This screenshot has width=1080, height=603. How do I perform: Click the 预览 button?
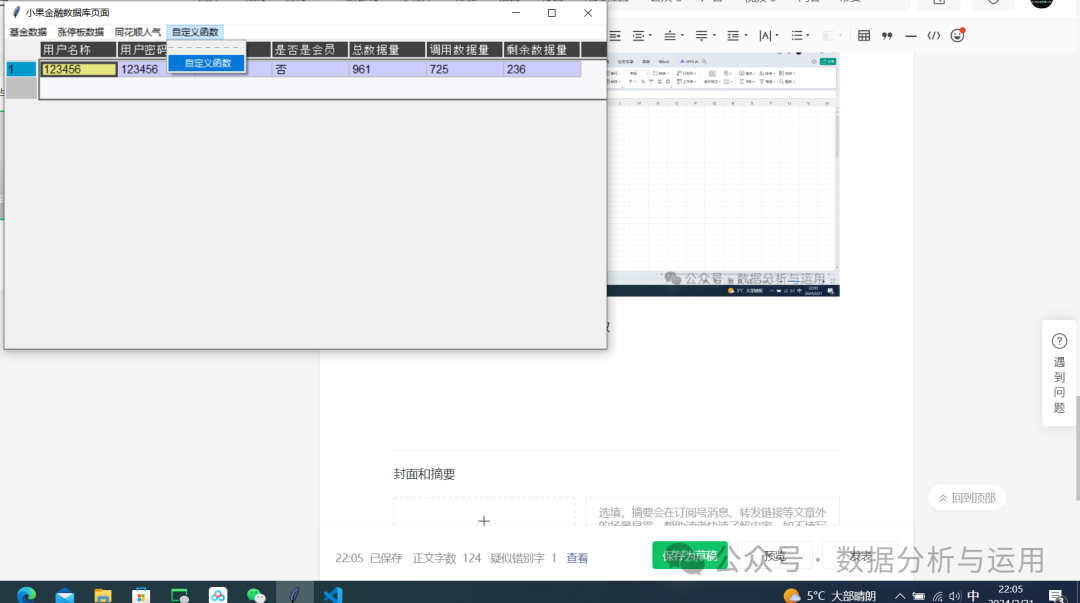point(775,555)
